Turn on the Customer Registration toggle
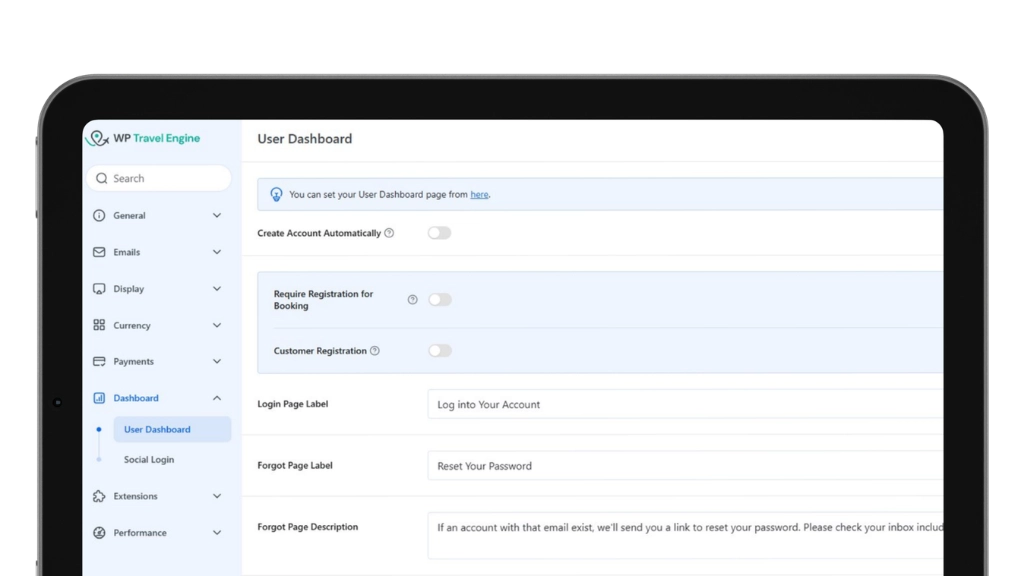Viewport: 1024px width, 576px height. click(x=439, y=351)
